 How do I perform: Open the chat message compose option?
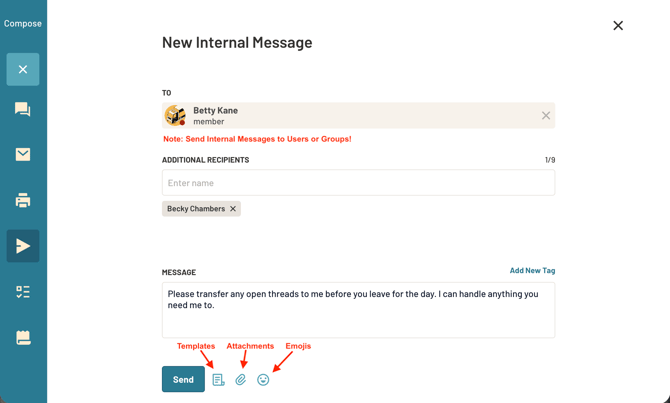coord(23,109)
